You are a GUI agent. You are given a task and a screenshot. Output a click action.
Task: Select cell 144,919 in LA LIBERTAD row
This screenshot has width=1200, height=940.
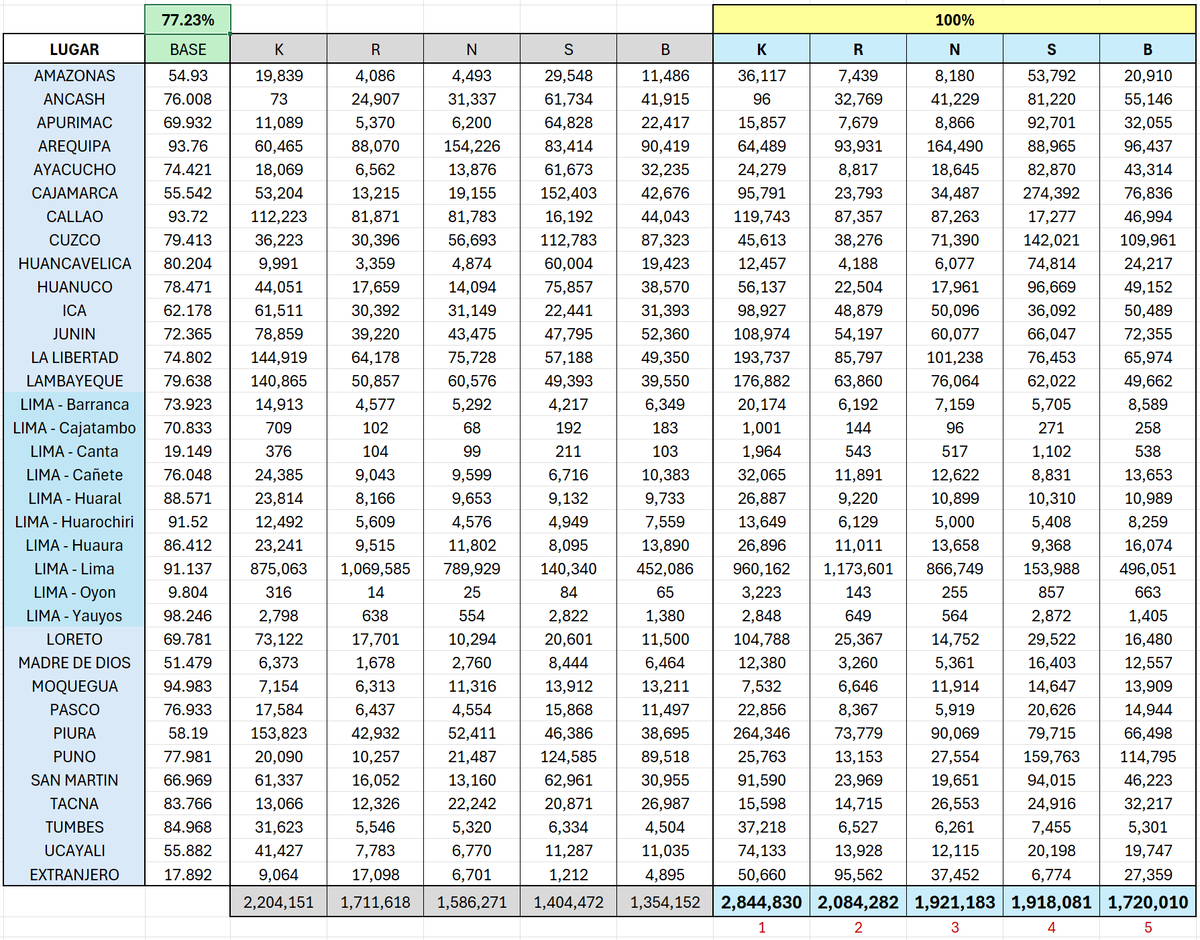coord(278,357)
